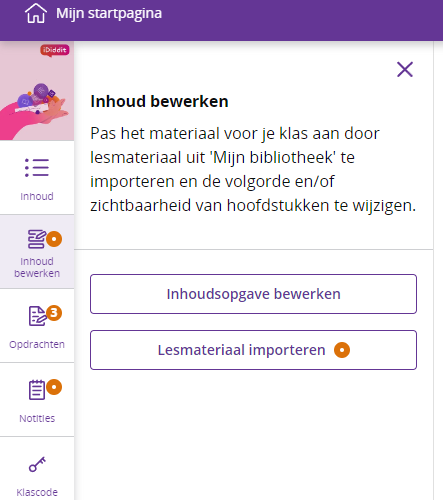Click the Inhoud list icon
The image size is (443, 500).
[37, 168]
